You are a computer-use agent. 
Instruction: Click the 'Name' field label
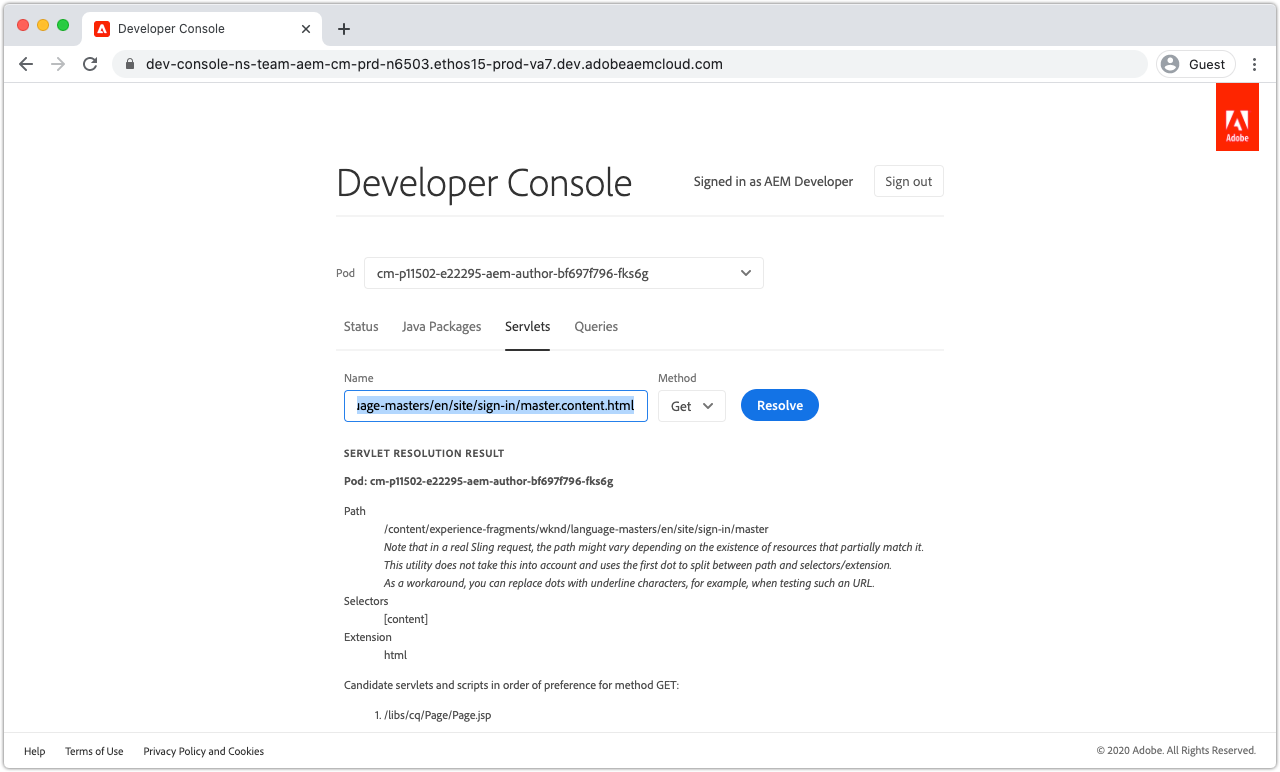tap(359, 378)
